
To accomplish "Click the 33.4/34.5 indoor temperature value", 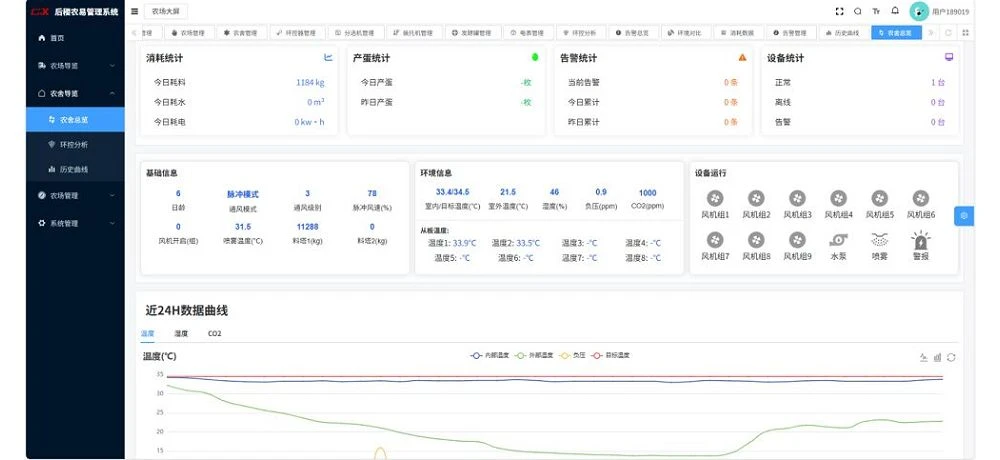I will pyautogui.click(x=452, y=192).
